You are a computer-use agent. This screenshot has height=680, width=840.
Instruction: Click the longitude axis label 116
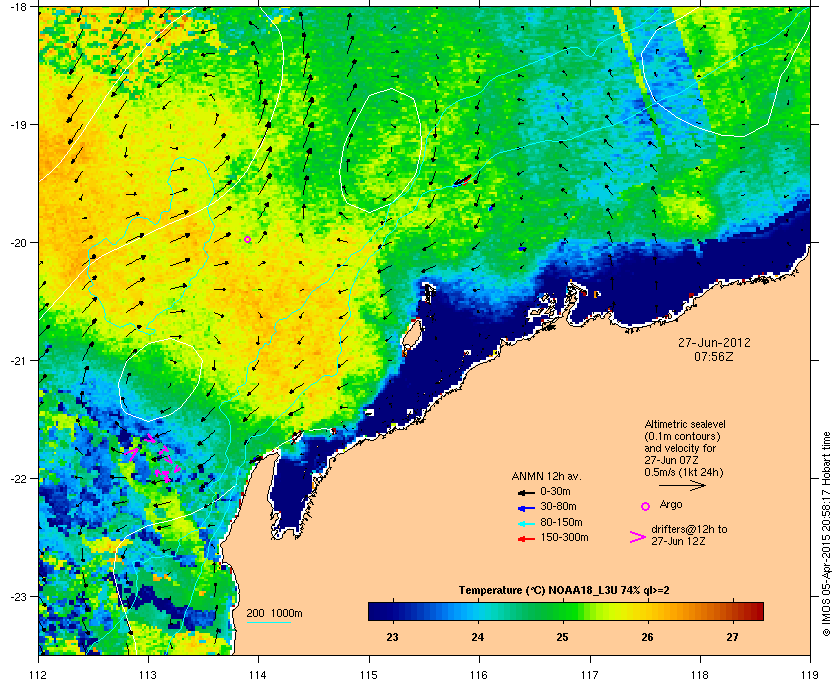479,674
